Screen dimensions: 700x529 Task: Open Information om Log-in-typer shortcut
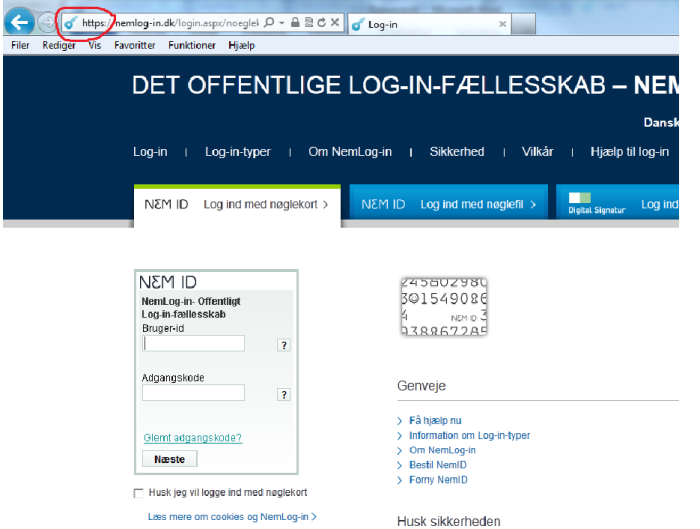[469, 435]
